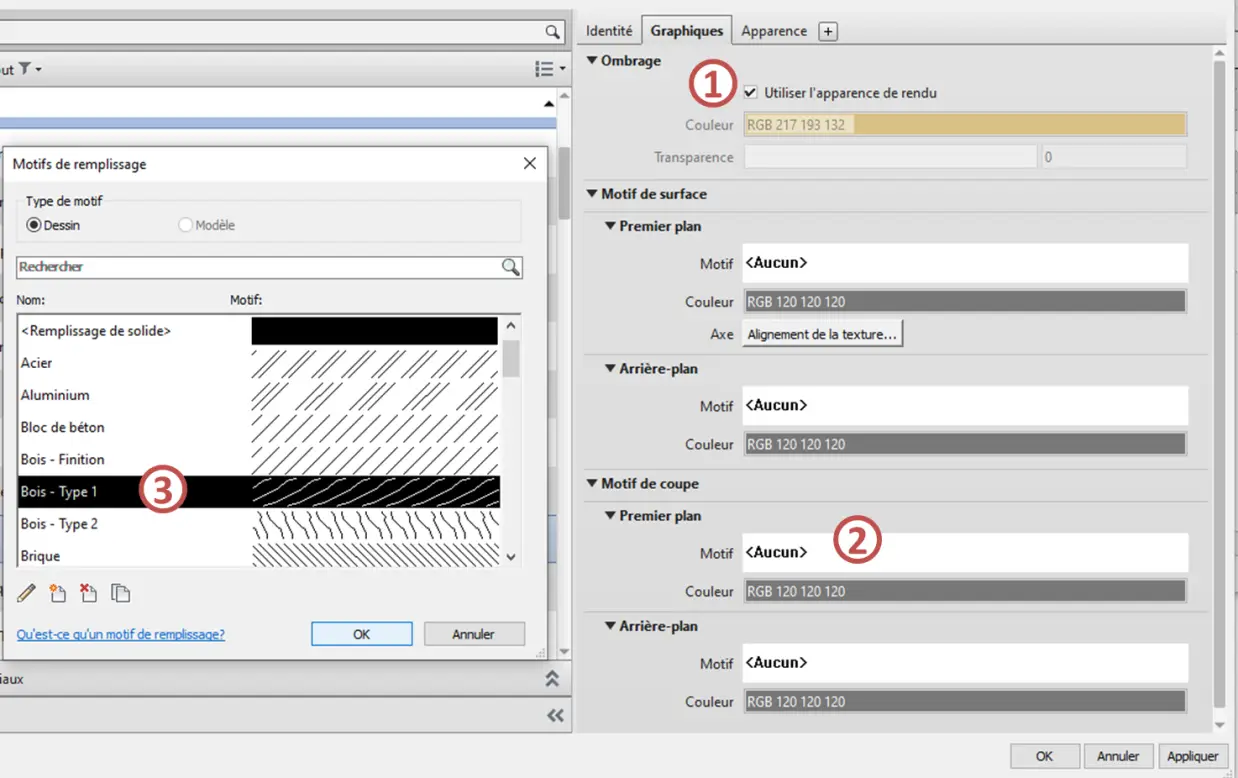1238x778 pixels.
Task: Click the search magnifier in the fill patterns dialog
Action: (511, 267)
